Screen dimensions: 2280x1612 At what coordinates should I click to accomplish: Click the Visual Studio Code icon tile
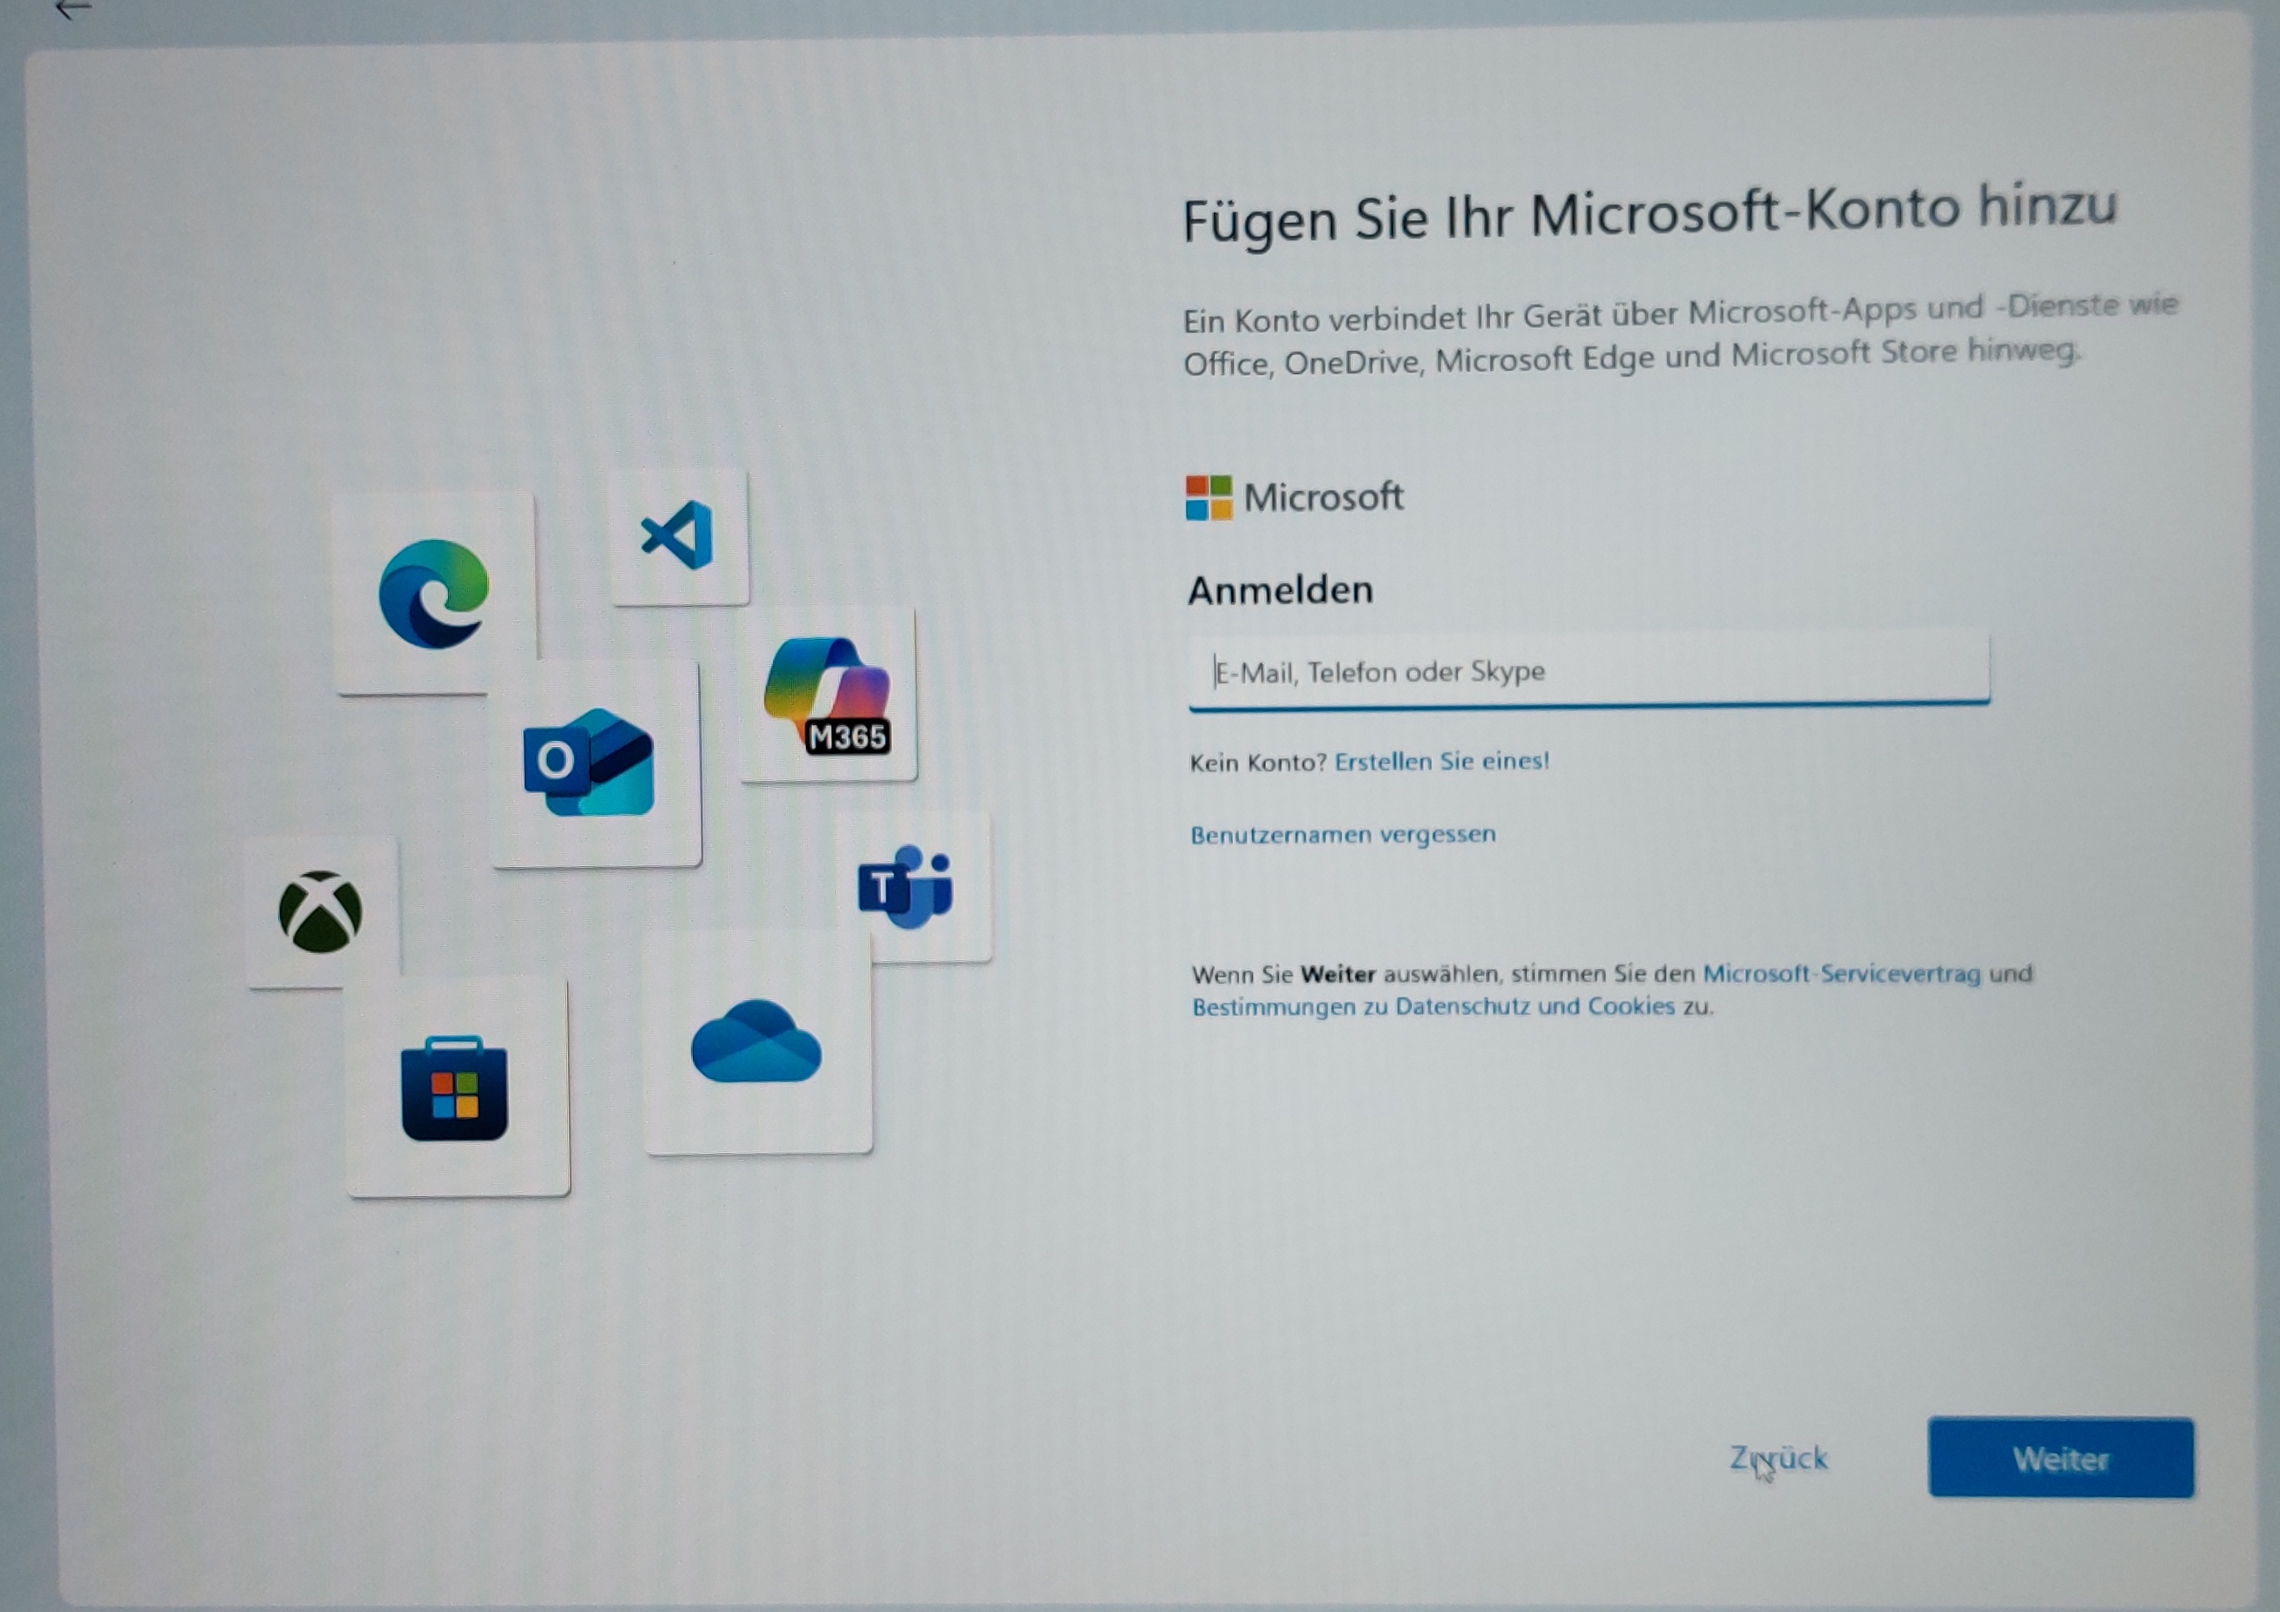pos(679,536)
